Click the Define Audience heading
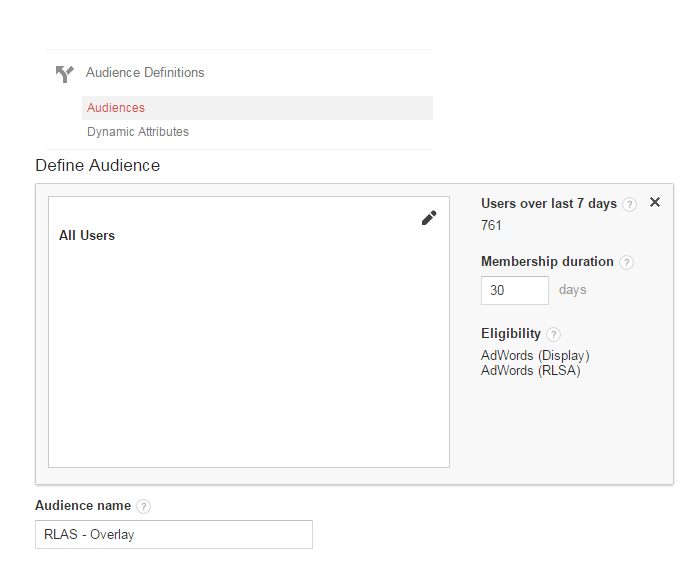 point(97,165)
